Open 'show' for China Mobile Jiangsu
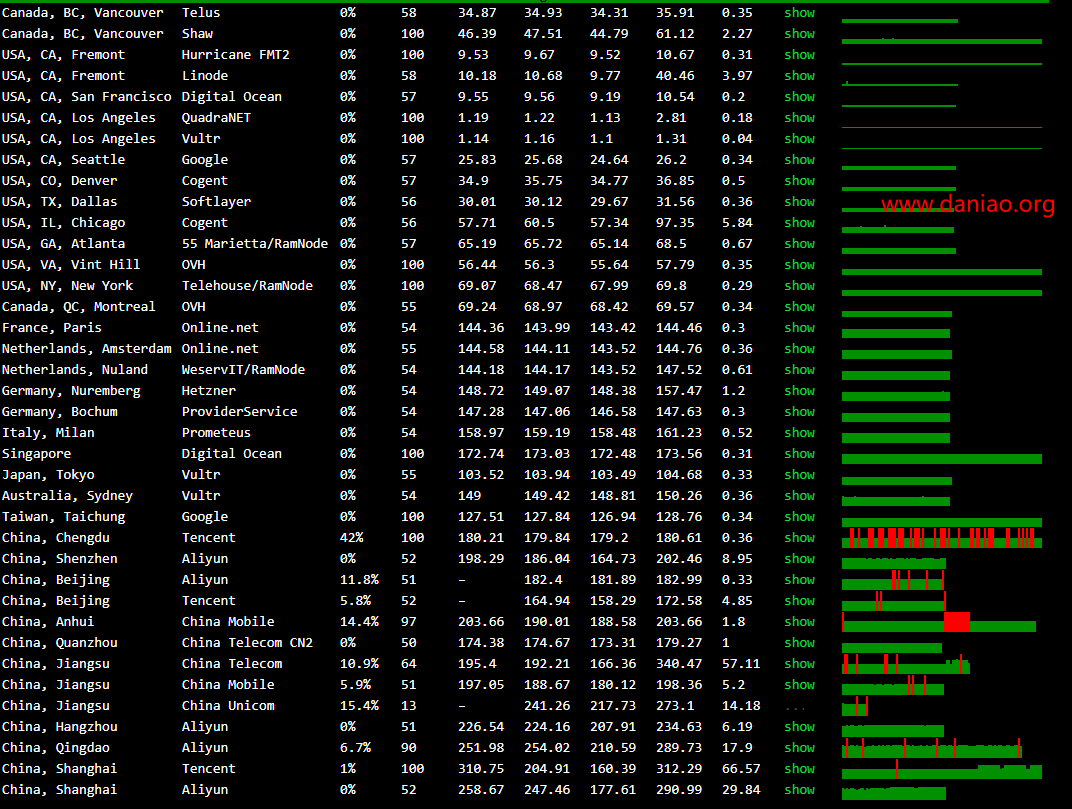Viewport: 1072px width, 809px height. click(799, 685)
